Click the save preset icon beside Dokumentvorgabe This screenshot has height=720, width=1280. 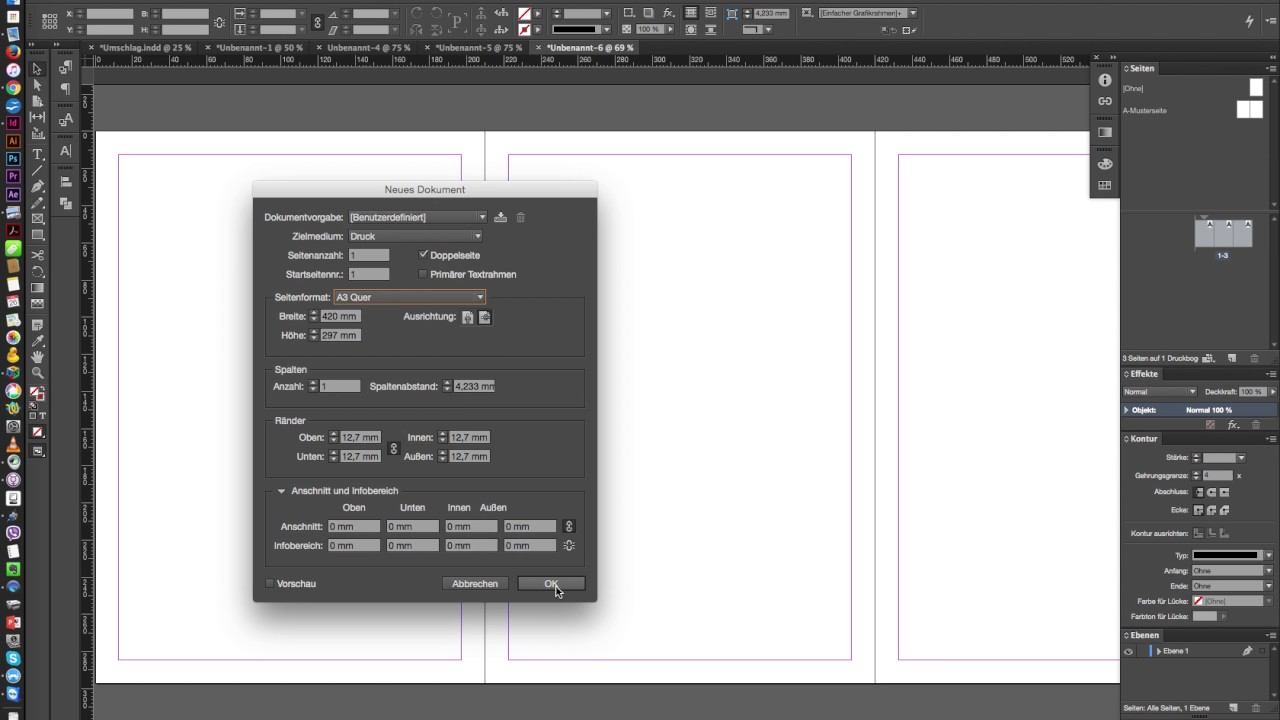coord(501,217)
